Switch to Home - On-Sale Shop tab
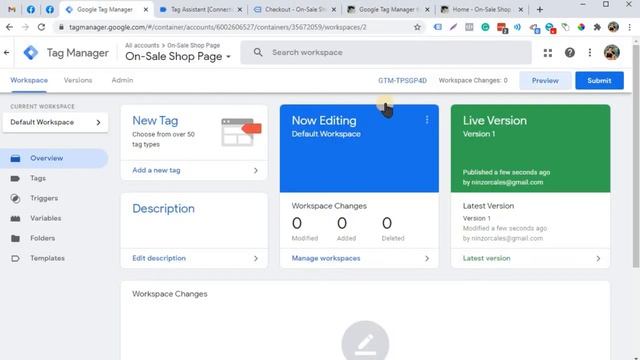This screenshot has height=360, width=640. pos(482,9)
